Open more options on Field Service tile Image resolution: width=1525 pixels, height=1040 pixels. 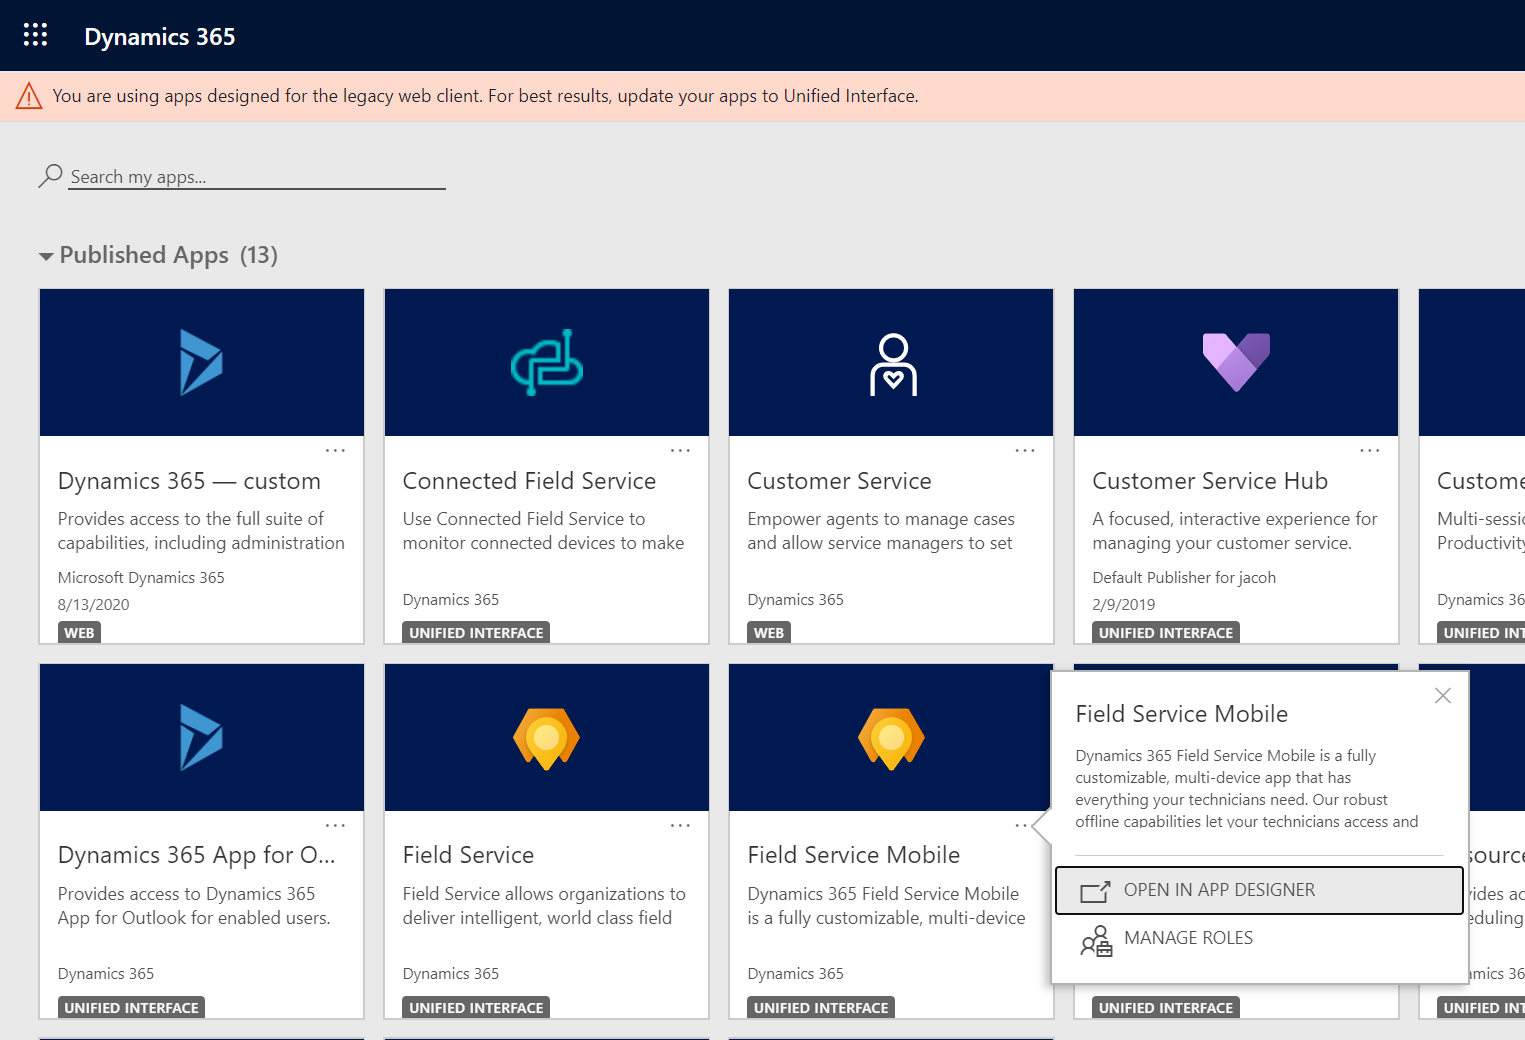coord(681,826)
